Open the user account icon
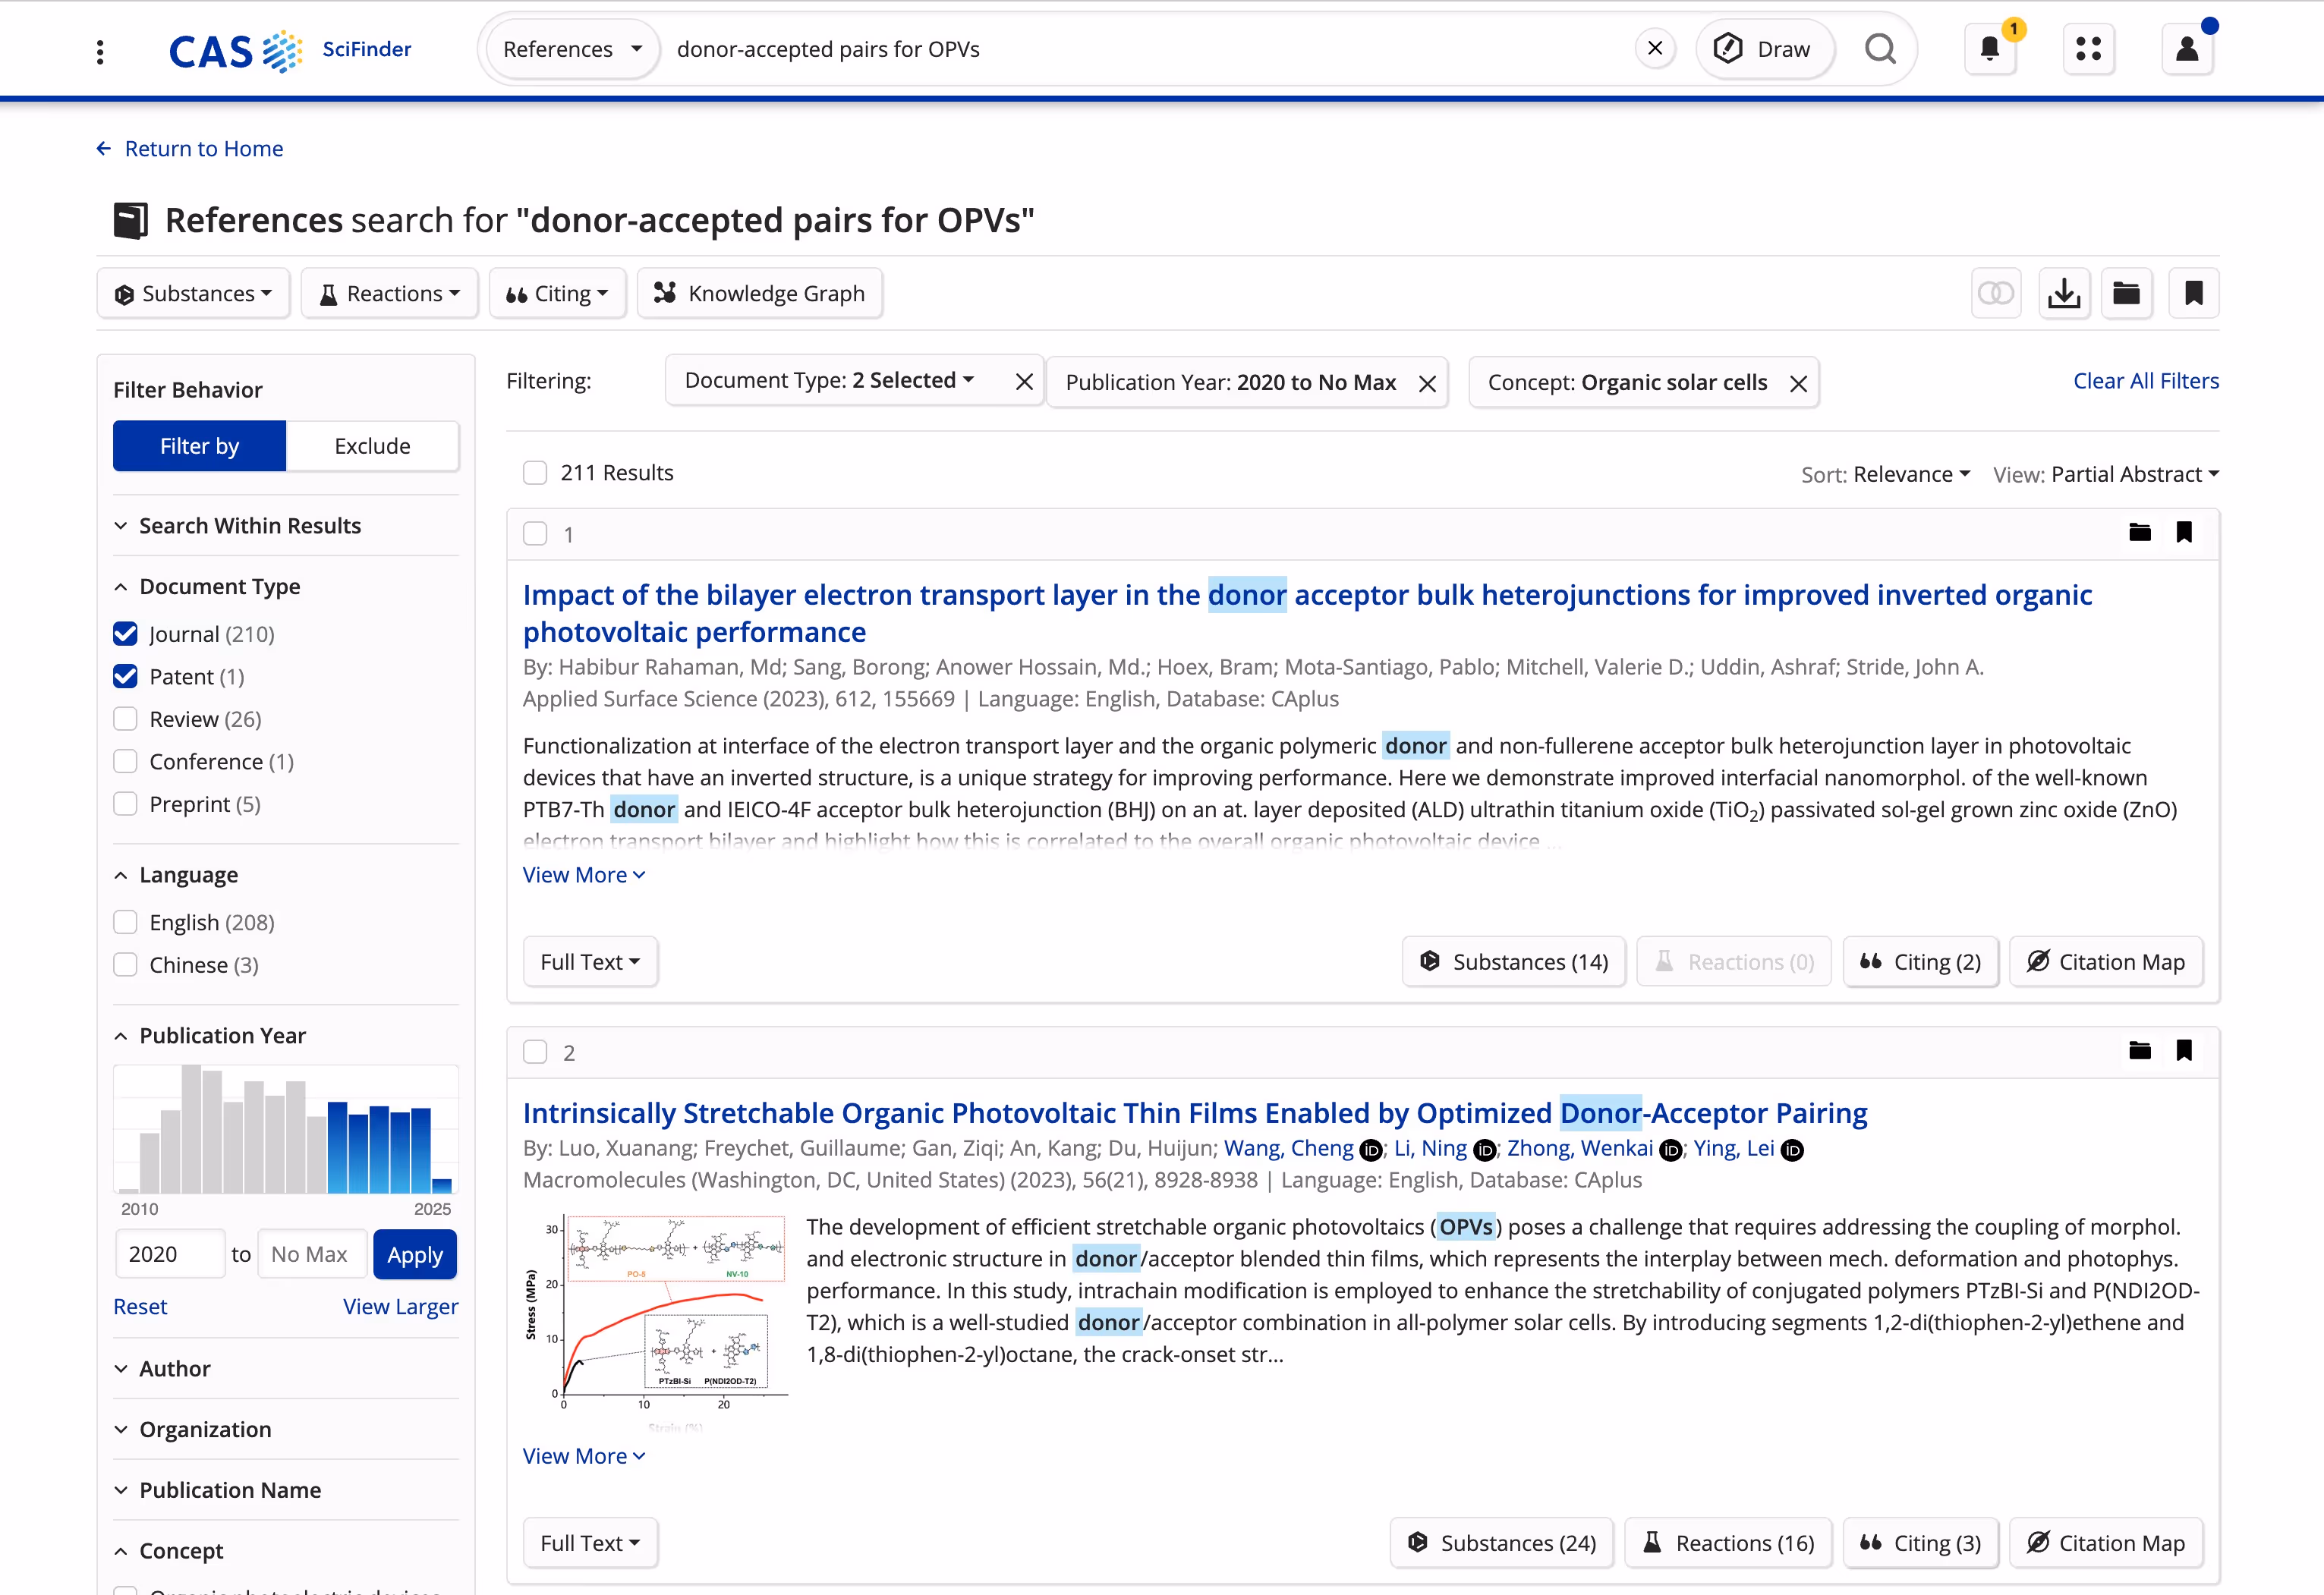This screenshot has width=2324, height=1595. point(2187,49)
